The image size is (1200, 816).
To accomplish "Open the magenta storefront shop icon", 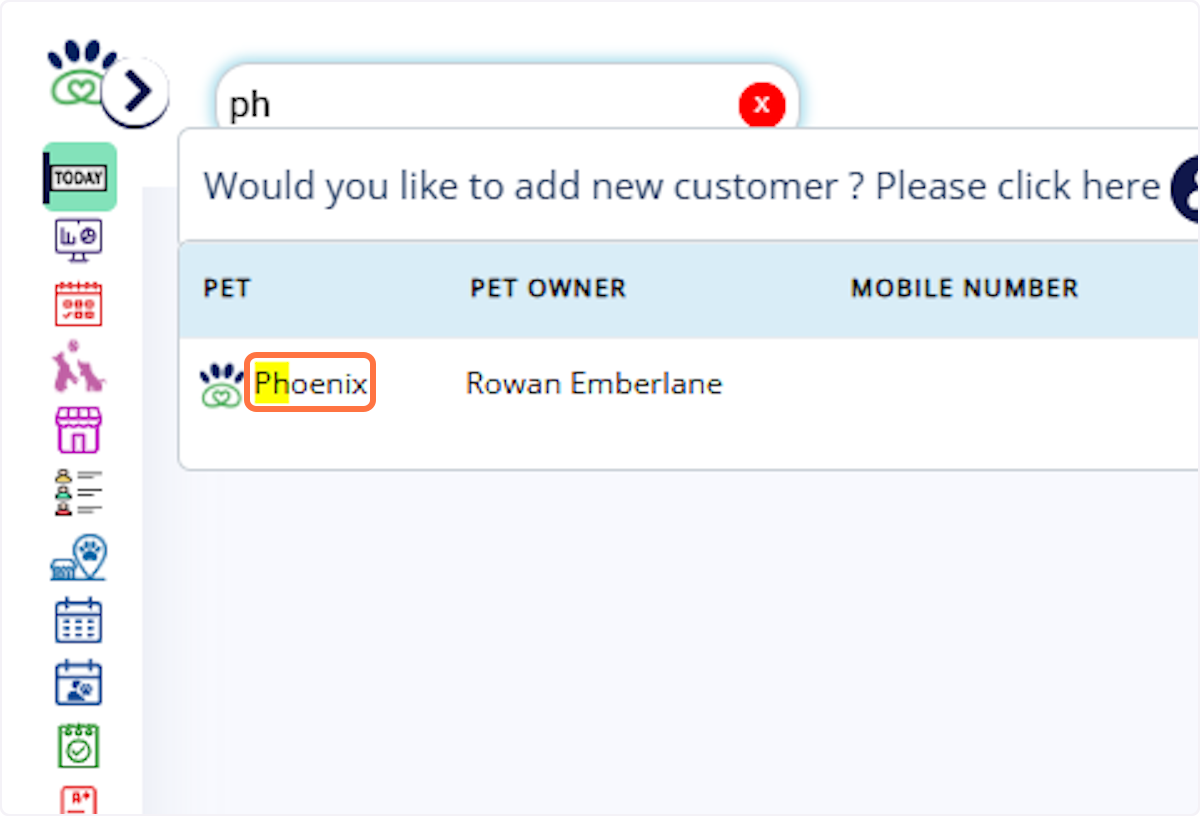I will point(78,430).
